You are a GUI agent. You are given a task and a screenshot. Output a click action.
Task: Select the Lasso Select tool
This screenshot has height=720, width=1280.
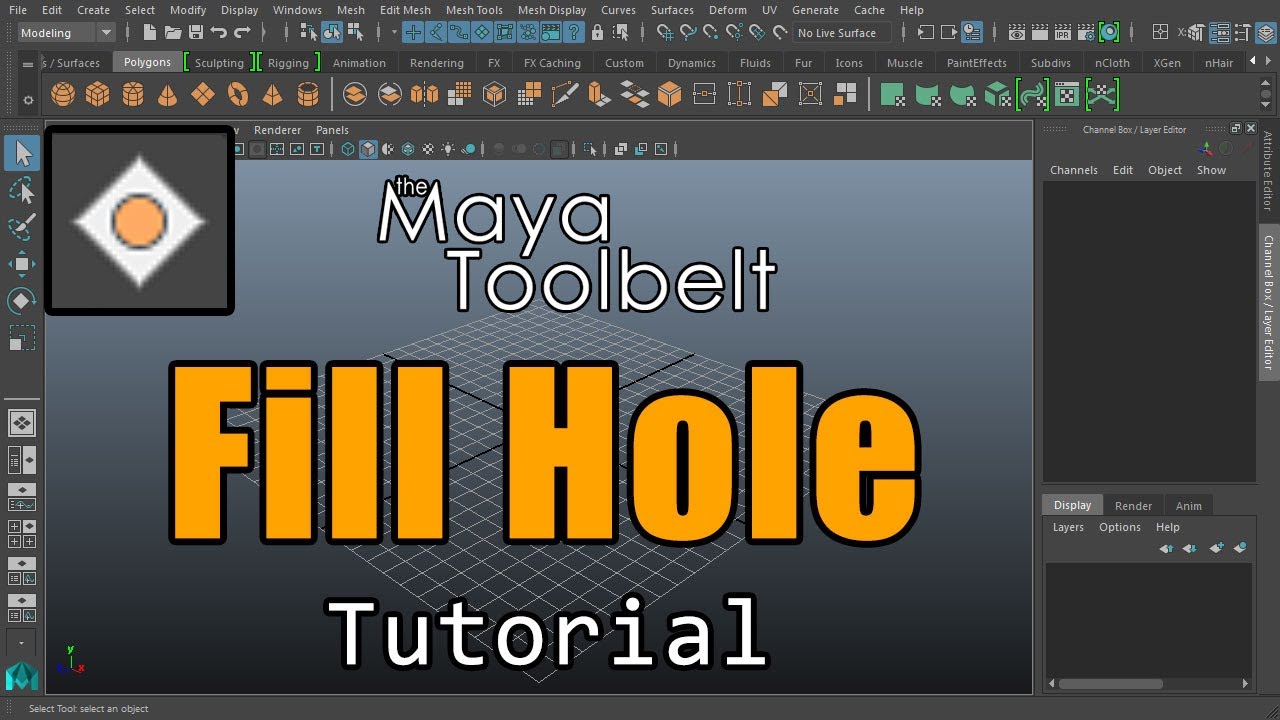pos(22,190)
